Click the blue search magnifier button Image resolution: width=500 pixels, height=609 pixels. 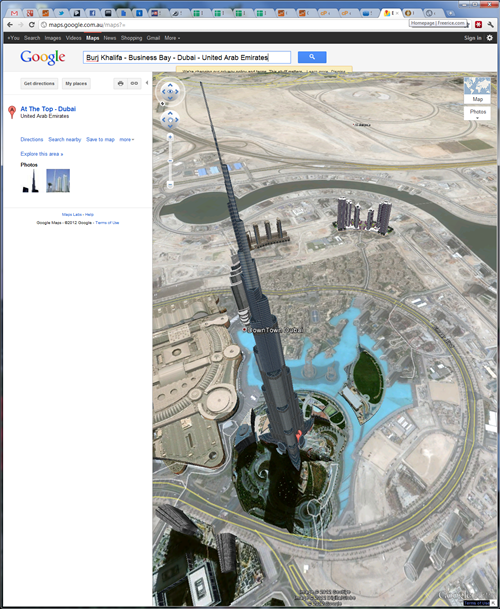coord(312,57)
